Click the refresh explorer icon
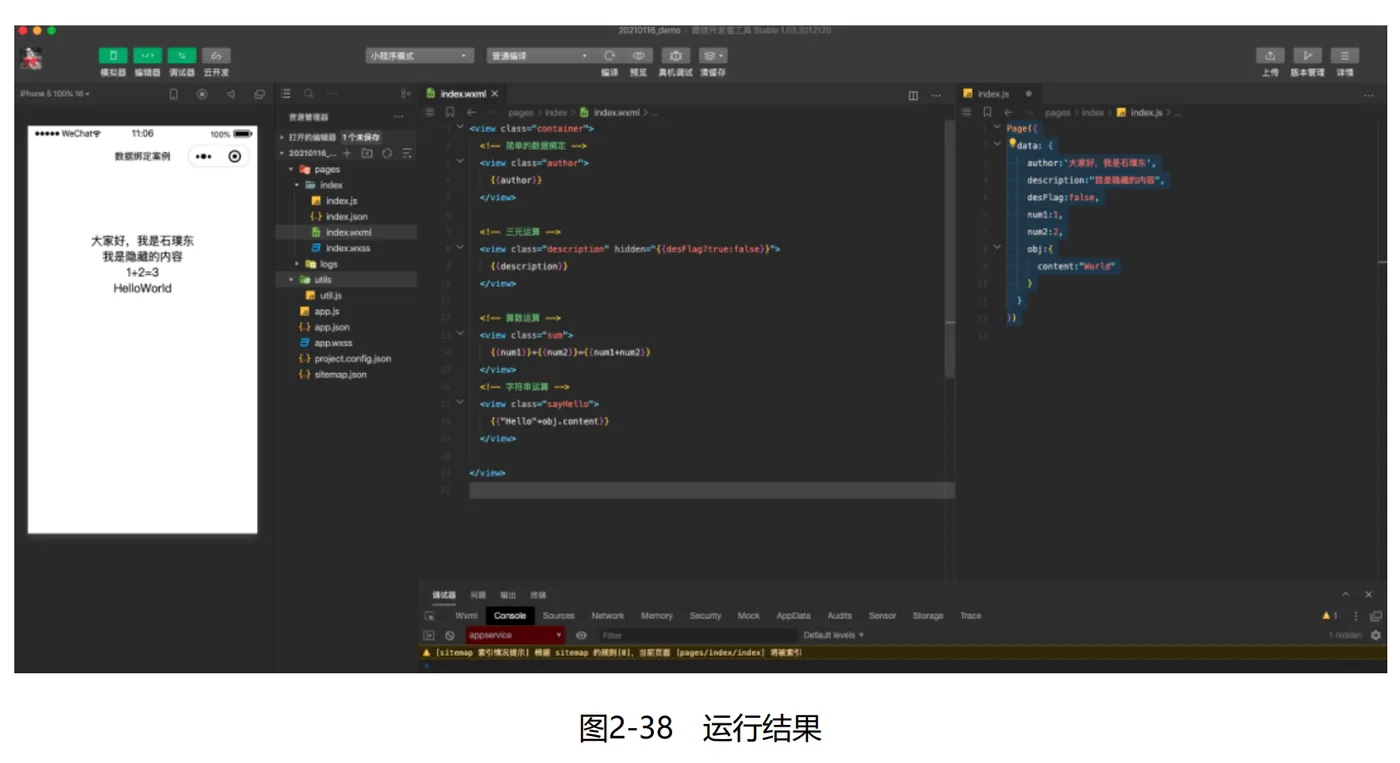 pyautogui.click(x=387, y=154)
